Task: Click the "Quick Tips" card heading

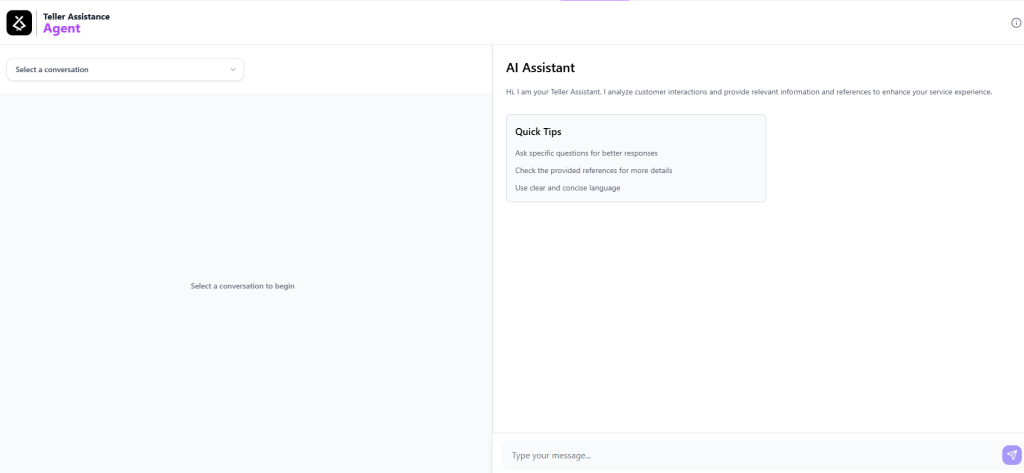Action: [x=538, y=131]
